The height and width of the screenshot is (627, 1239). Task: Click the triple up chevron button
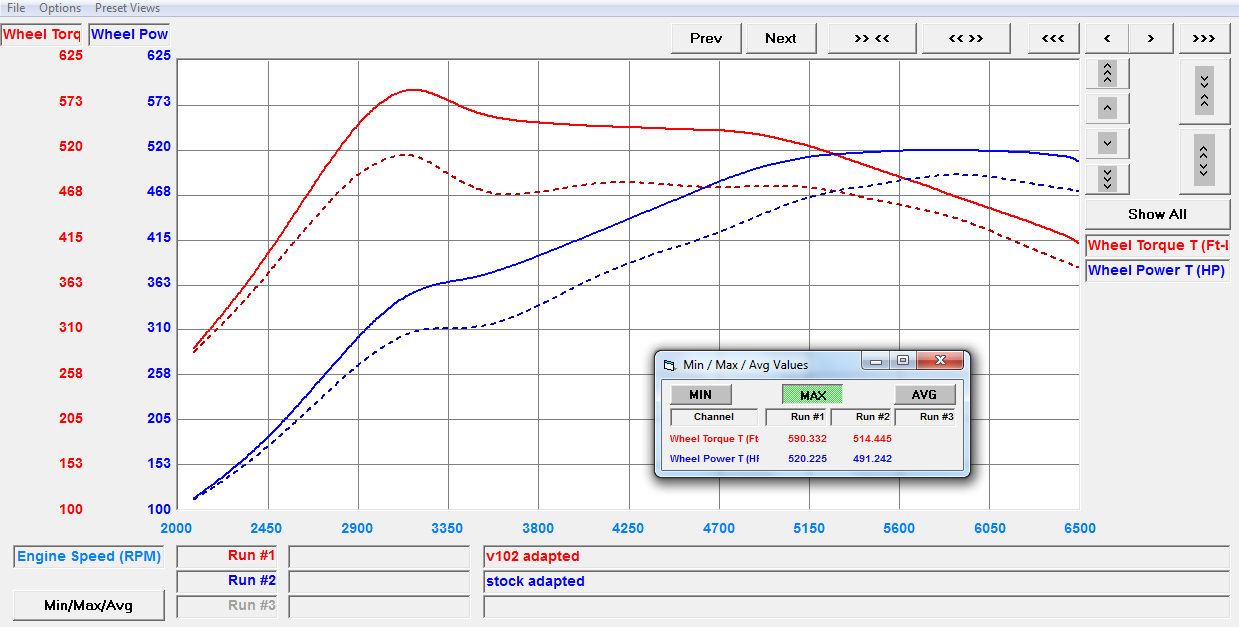[x=1107, y=74]
